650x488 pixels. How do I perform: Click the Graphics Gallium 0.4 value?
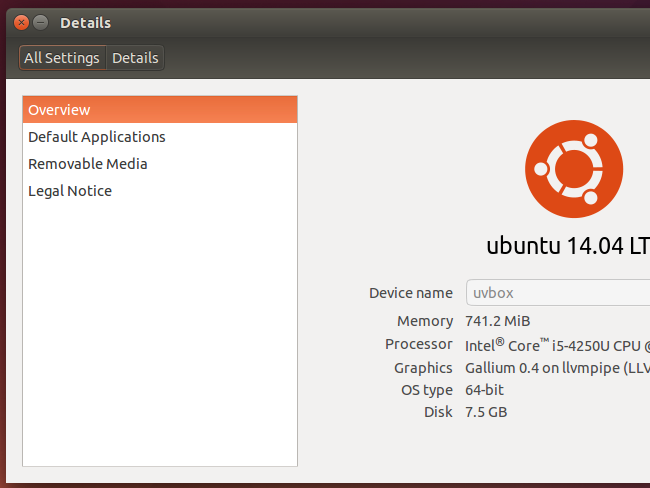click(x=558, y=368)
